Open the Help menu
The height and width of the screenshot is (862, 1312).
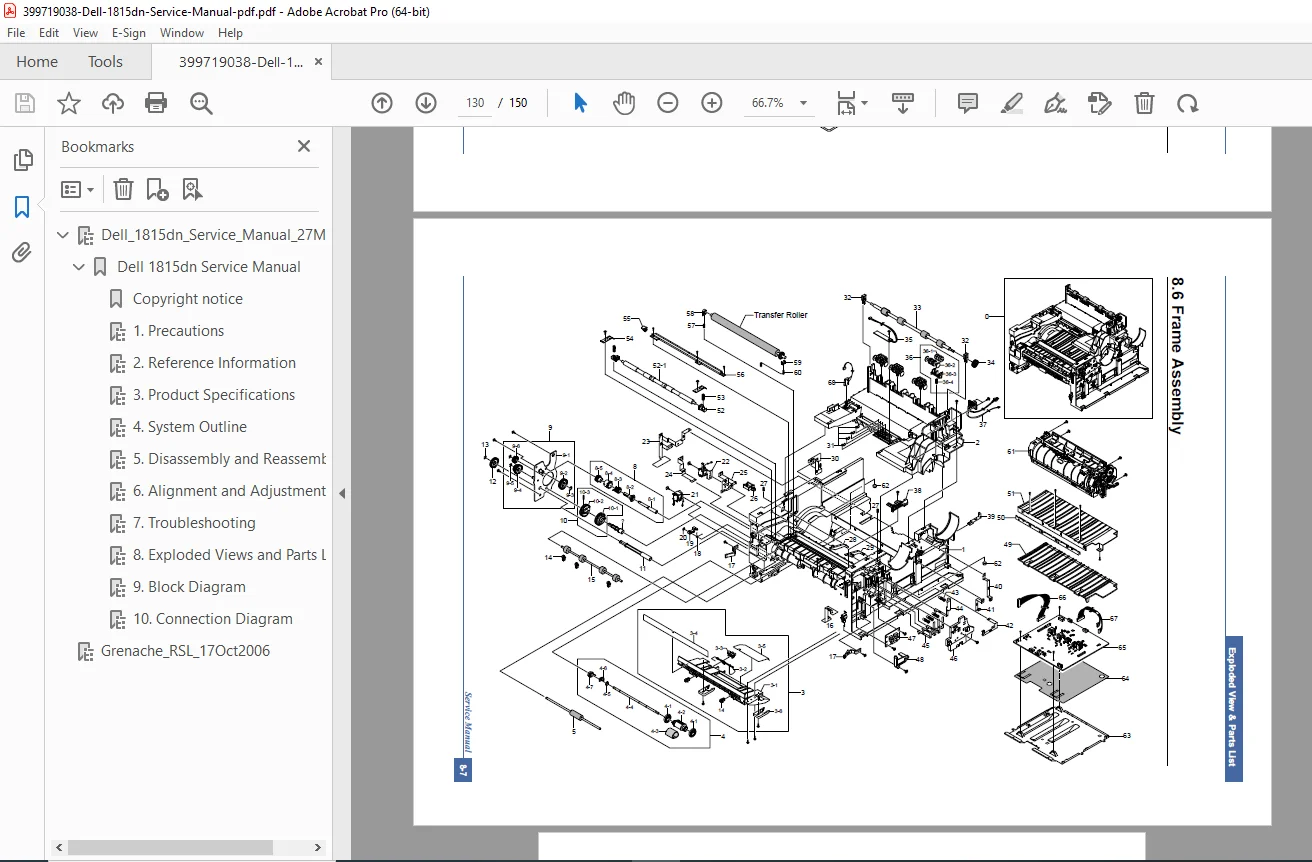coord(230,32)
